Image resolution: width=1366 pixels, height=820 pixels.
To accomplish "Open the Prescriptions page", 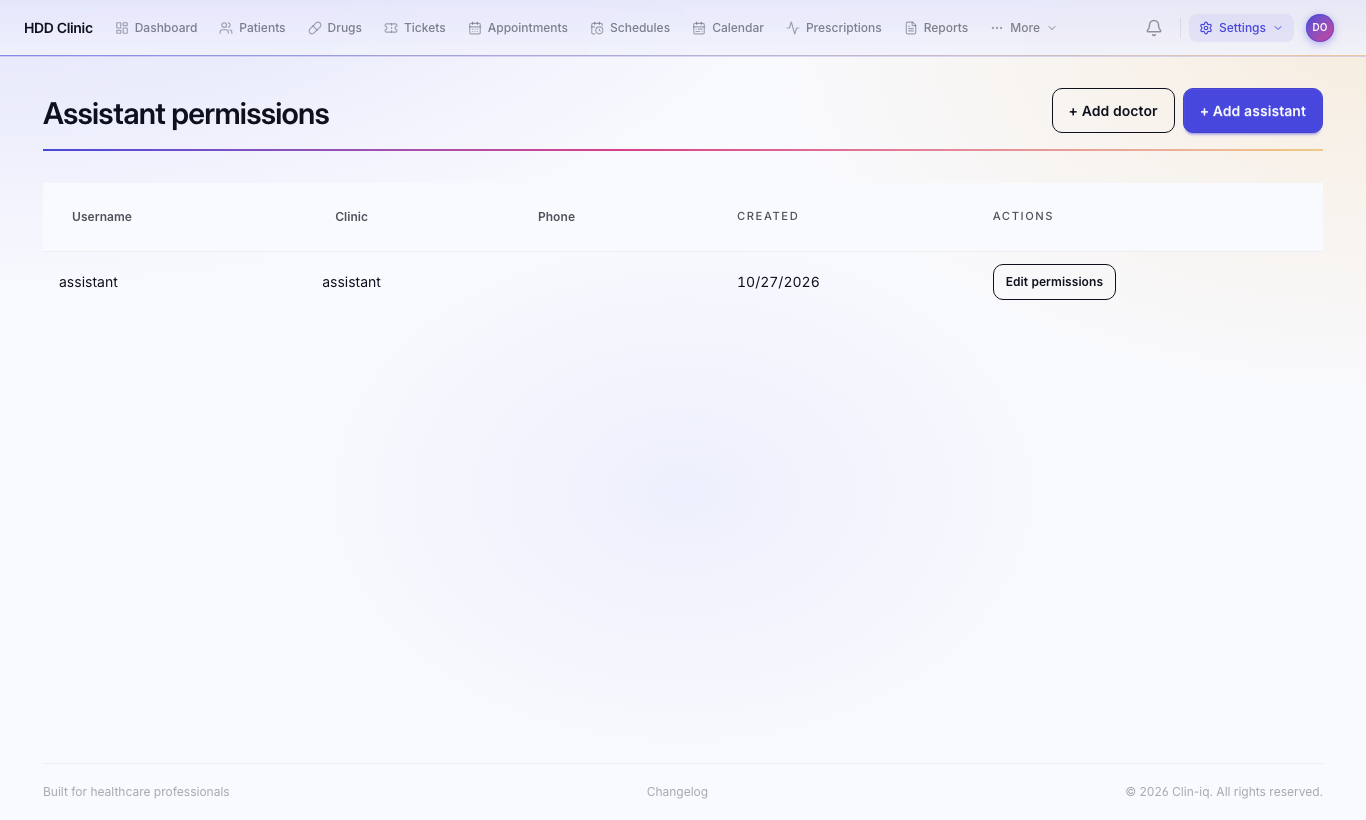I will tap(834, 28).
